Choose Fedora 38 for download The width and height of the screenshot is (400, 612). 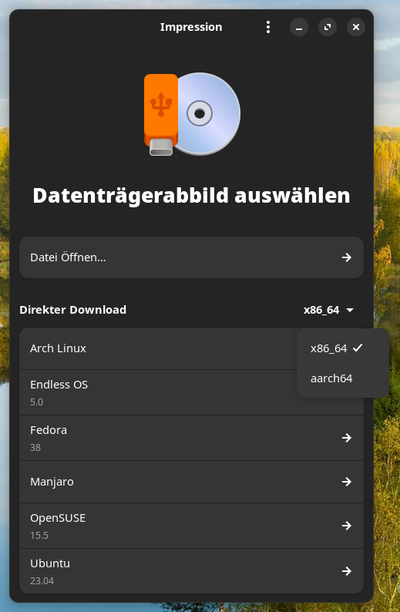click(191, 438)
